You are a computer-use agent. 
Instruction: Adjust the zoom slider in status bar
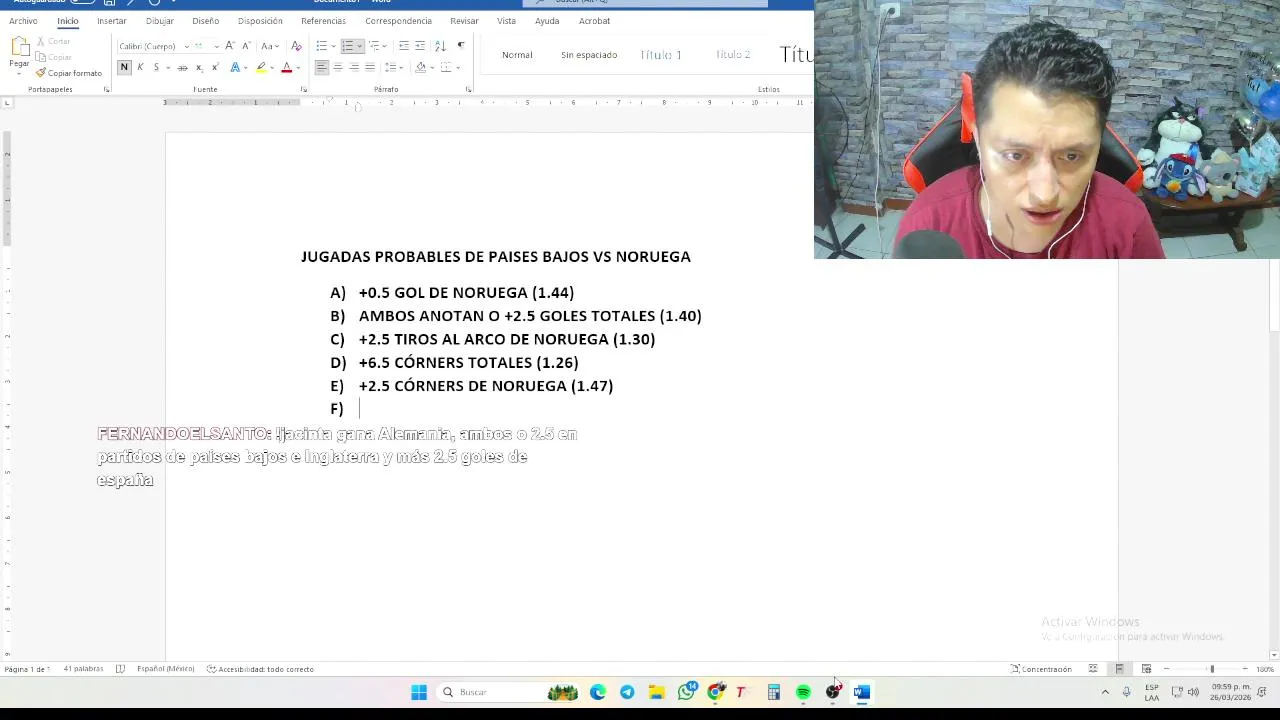coord(1211,669)
